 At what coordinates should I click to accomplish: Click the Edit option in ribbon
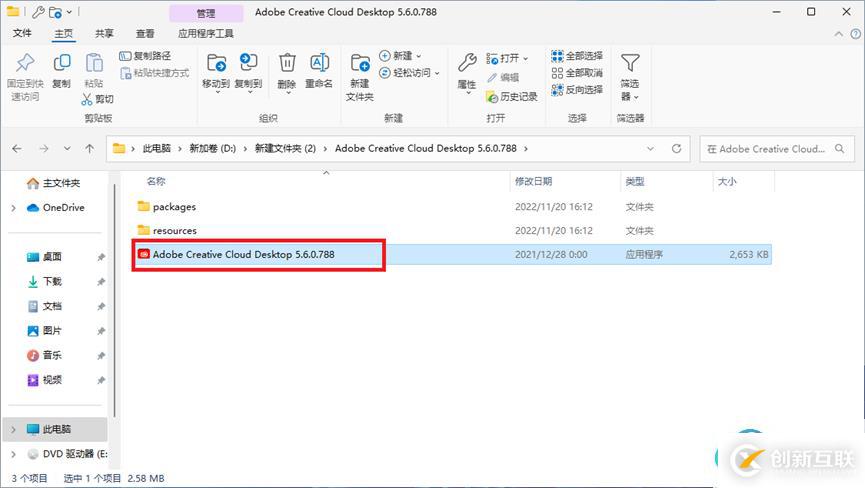503,78
